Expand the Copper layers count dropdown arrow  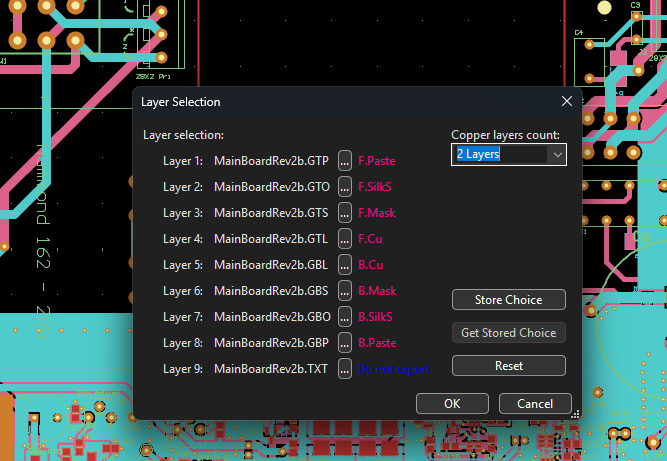[557, 154]
